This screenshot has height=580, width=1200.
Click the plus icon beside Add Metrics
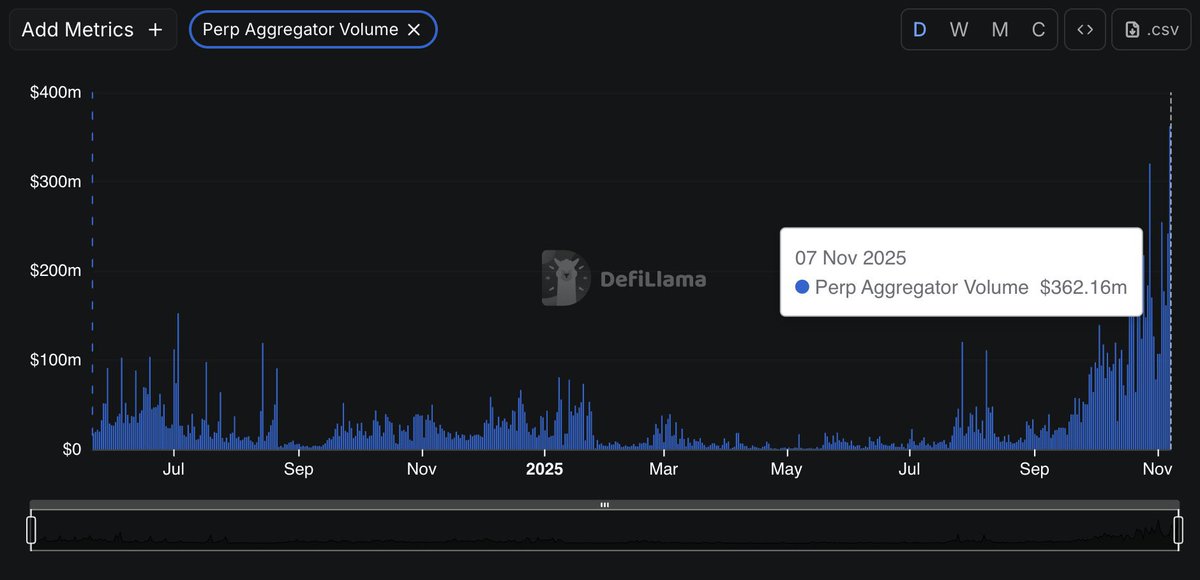(x=155, y=30)
